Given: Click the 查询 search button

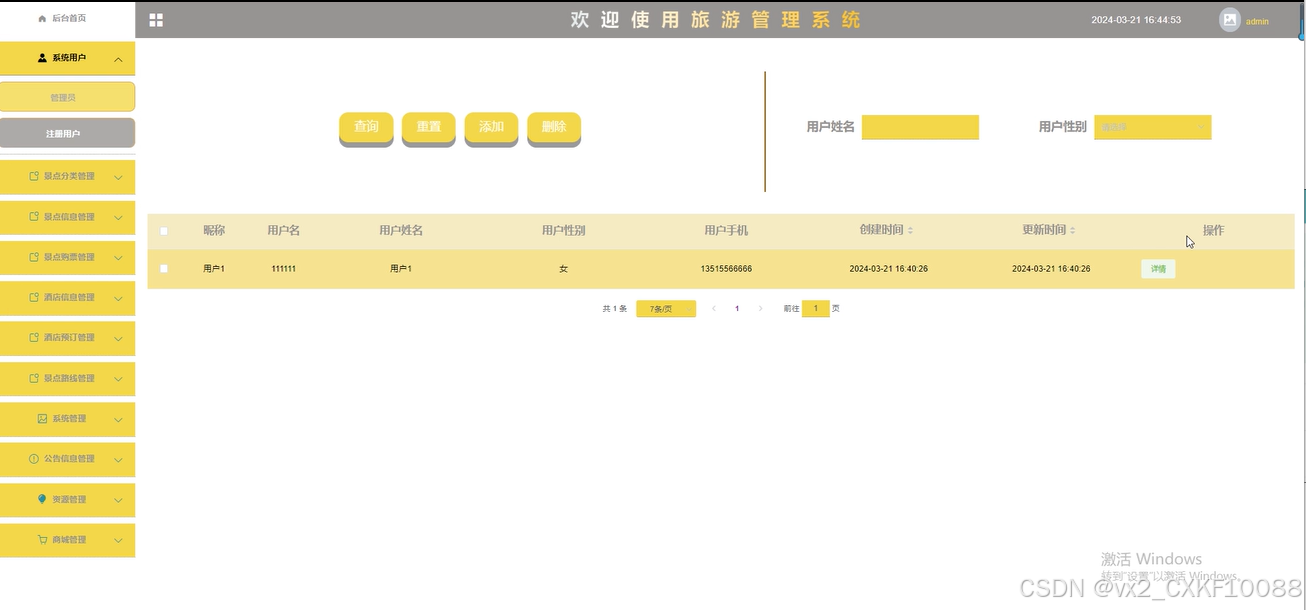Looking at the screenshot, I should pos(366,128).
